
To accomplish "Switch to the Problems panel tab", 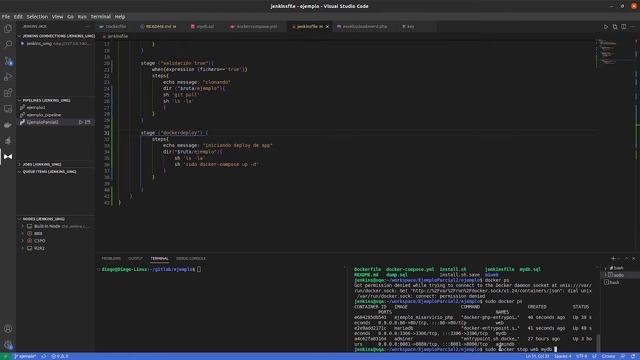I will [x=111, y=258].
